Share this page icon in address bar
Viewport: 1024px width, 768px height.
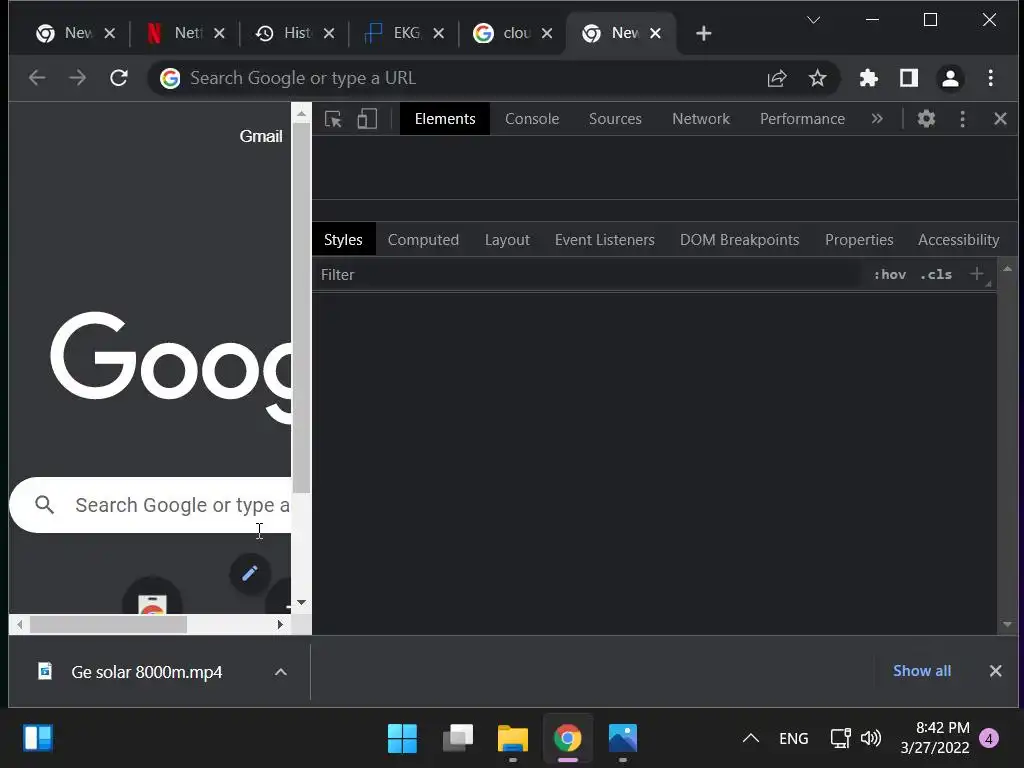[x=776, y=78]
